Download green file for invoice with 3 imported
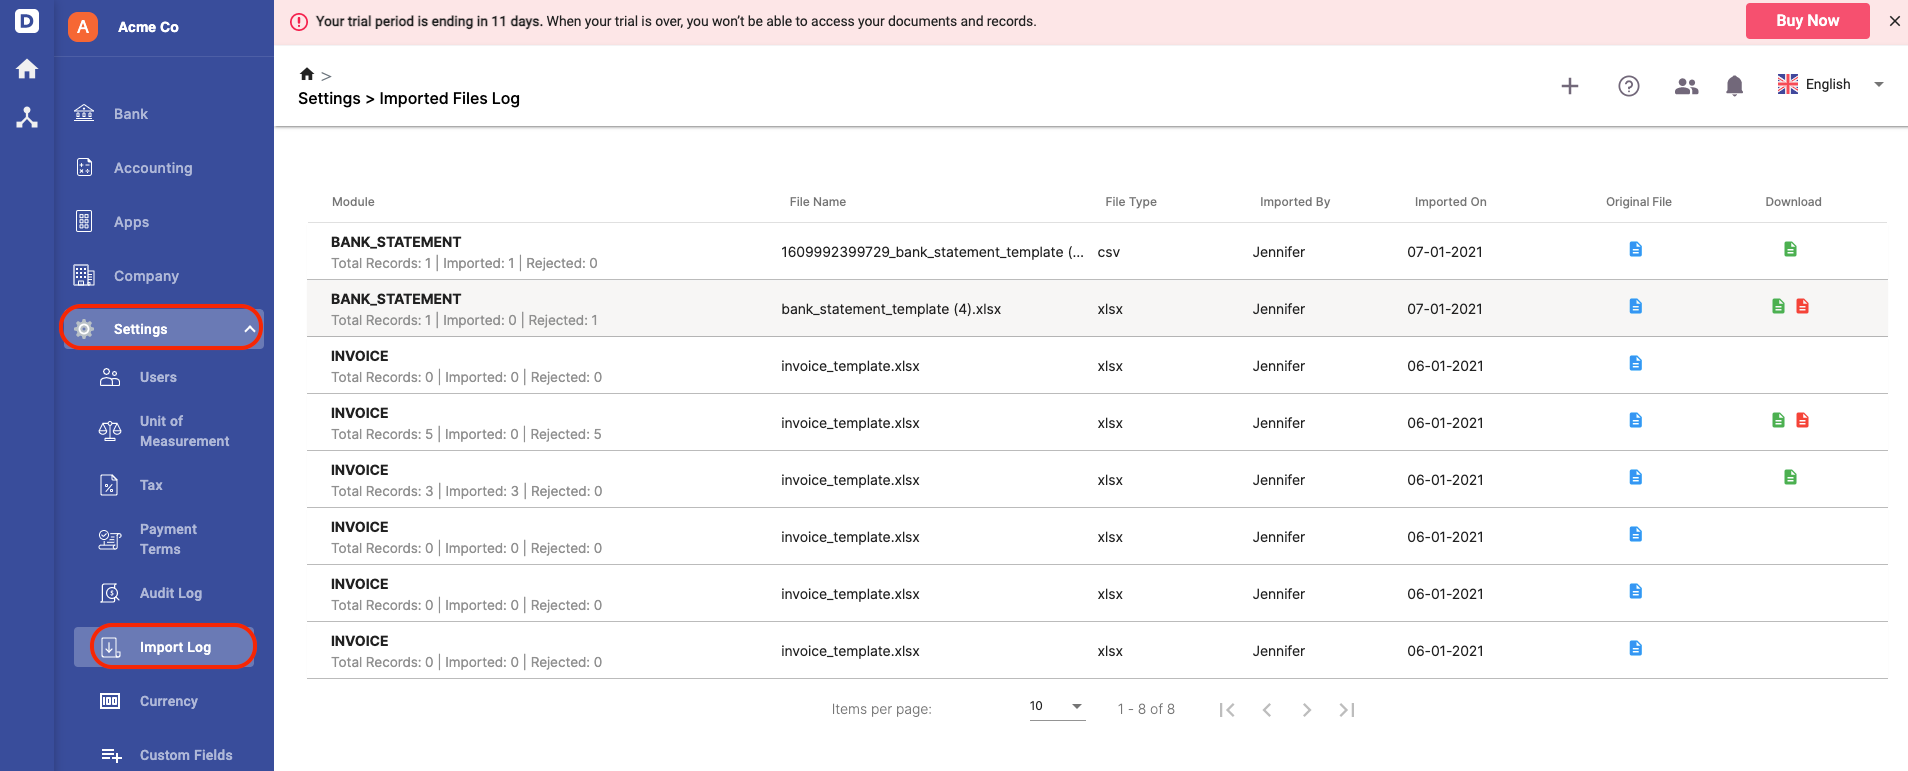This screenshot has height=771, width=1908. coord(1791,477)
